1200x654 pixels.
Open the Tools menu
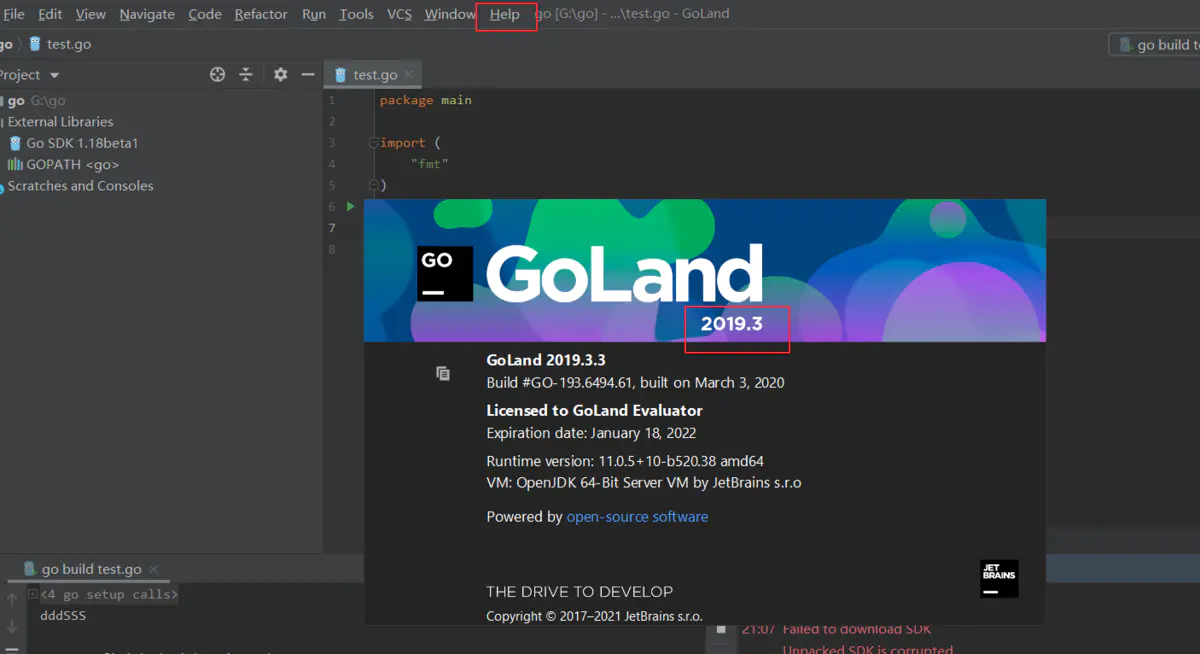tap(356, 14)
